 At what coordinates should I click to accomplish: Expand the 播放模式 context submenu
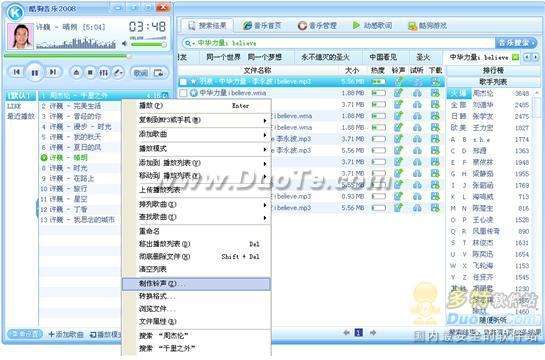265,149
